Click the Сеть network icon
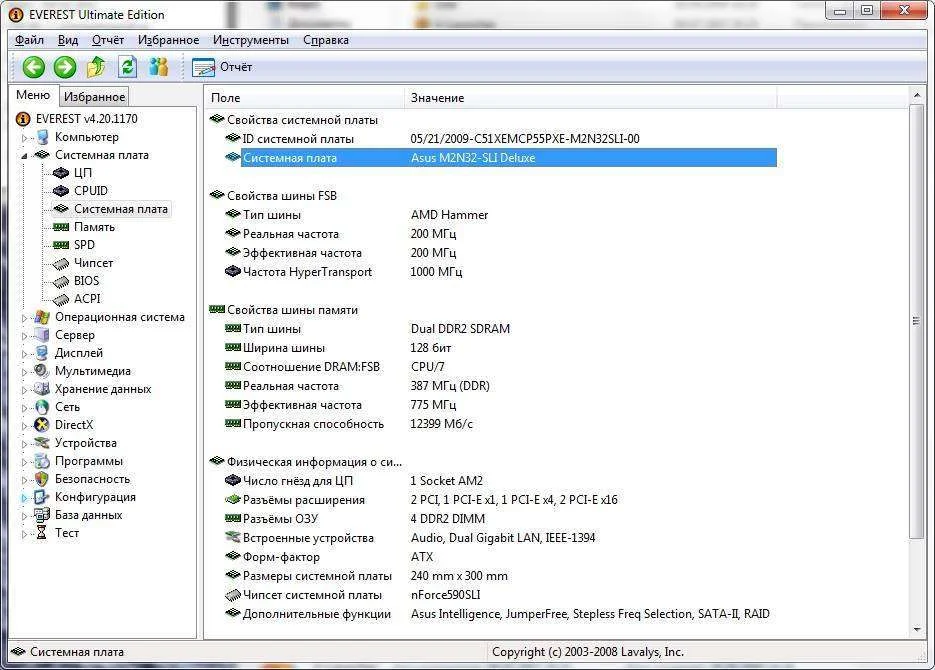This screenshot has width=935, height=670. [42, 407]
